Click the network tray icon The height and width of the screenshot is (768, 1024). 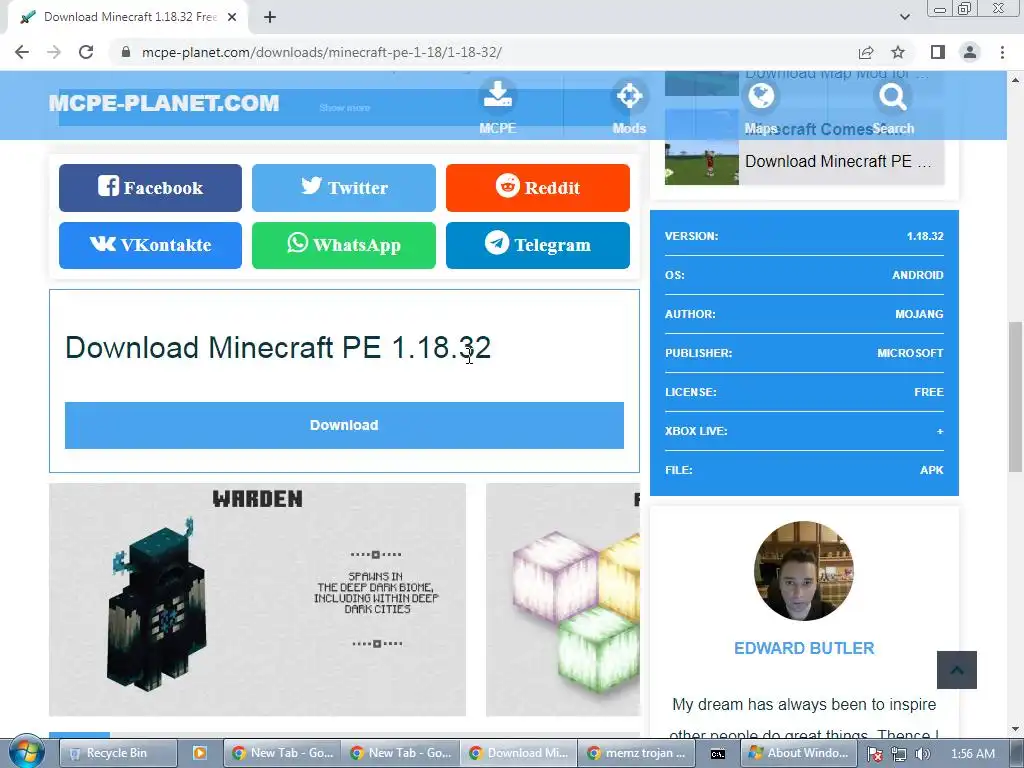pyautogui.click(x=899, y=754)
